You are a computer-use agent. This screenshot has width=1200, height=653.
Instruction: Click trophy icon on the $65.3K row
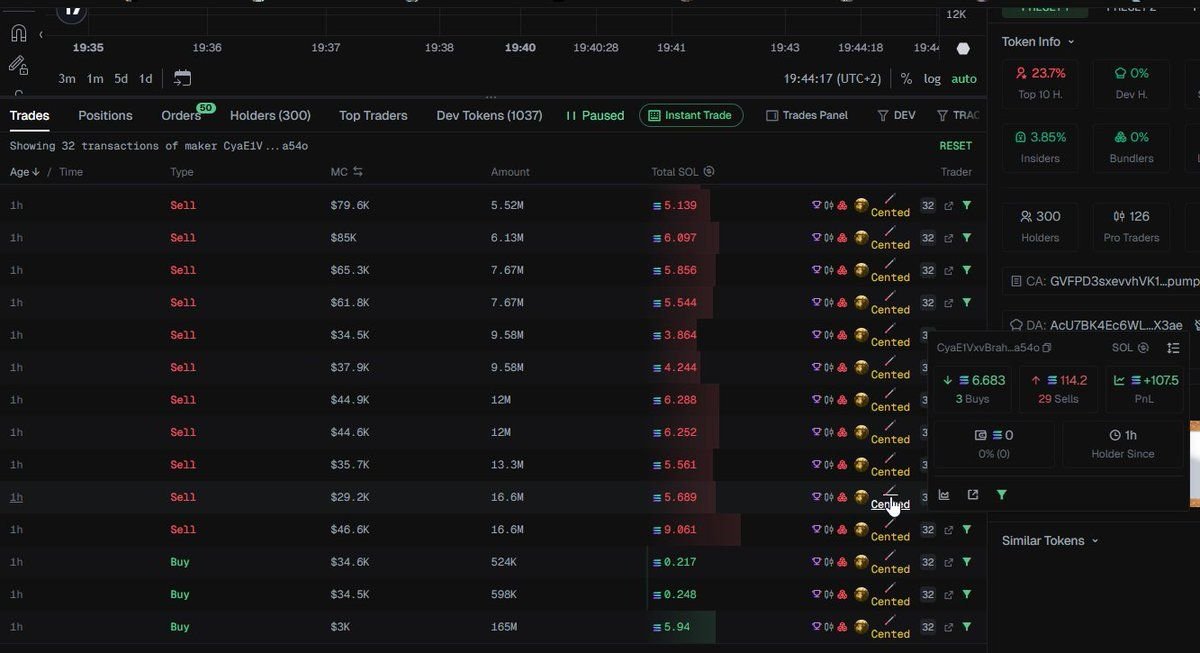tap(816, 270)
